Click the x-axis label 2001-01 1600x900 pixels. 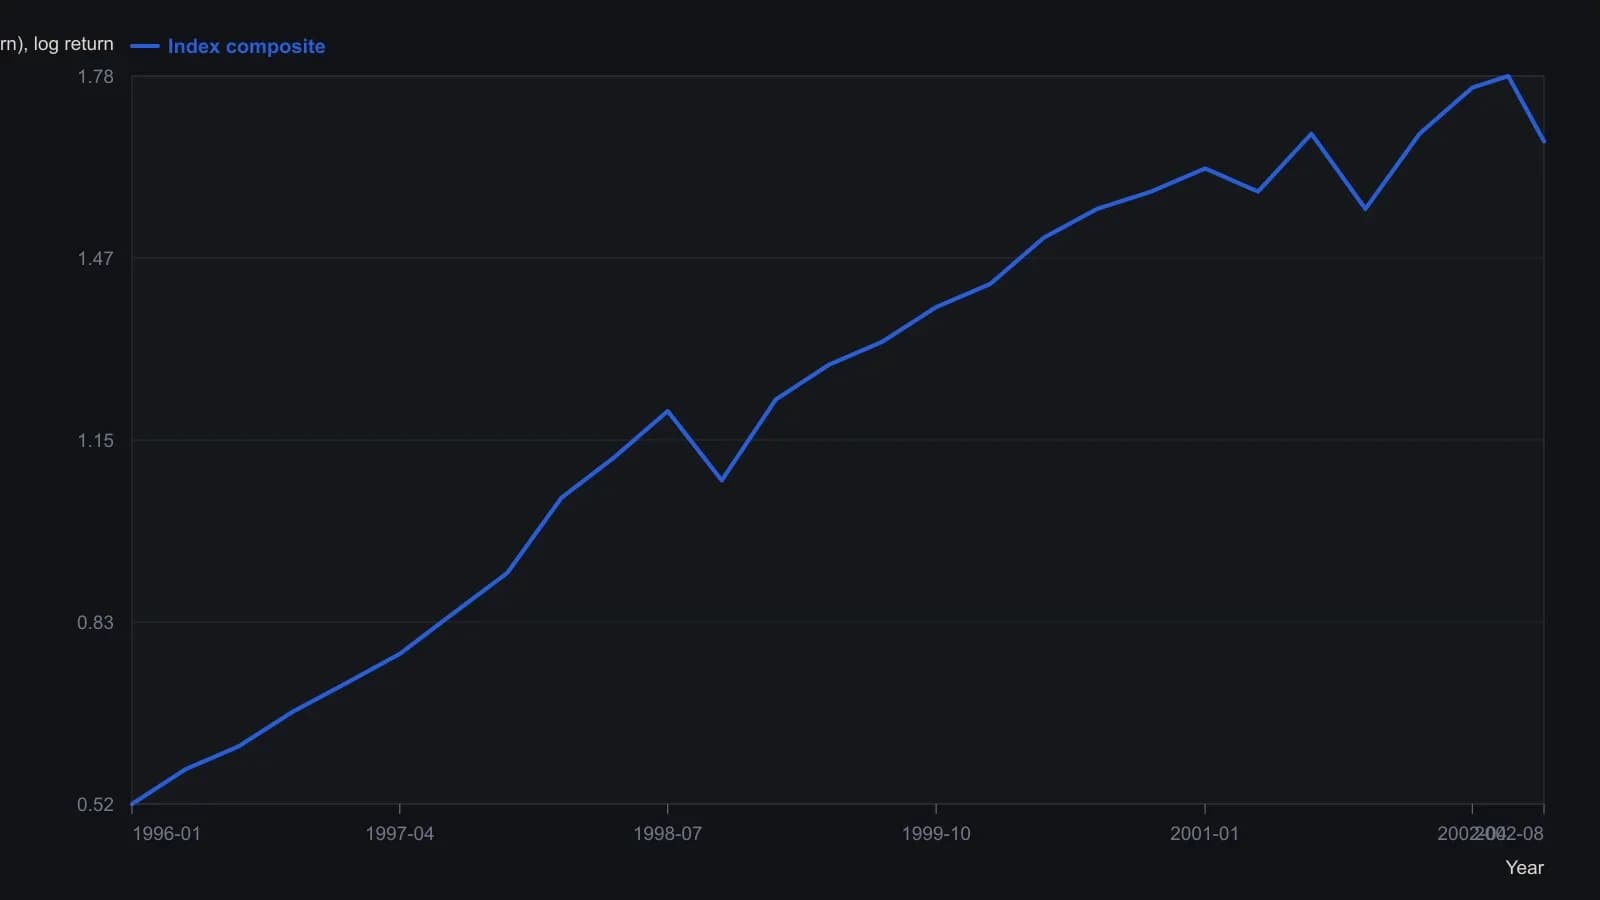pyautogui.click(x=1204, y=834)
